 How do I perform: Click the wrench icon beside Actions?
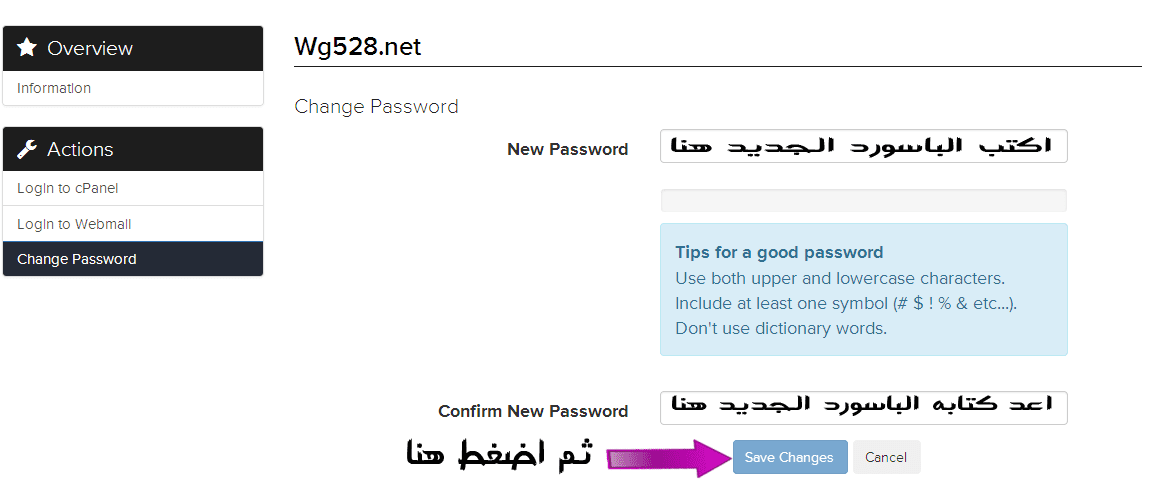[x=28, y=149]
